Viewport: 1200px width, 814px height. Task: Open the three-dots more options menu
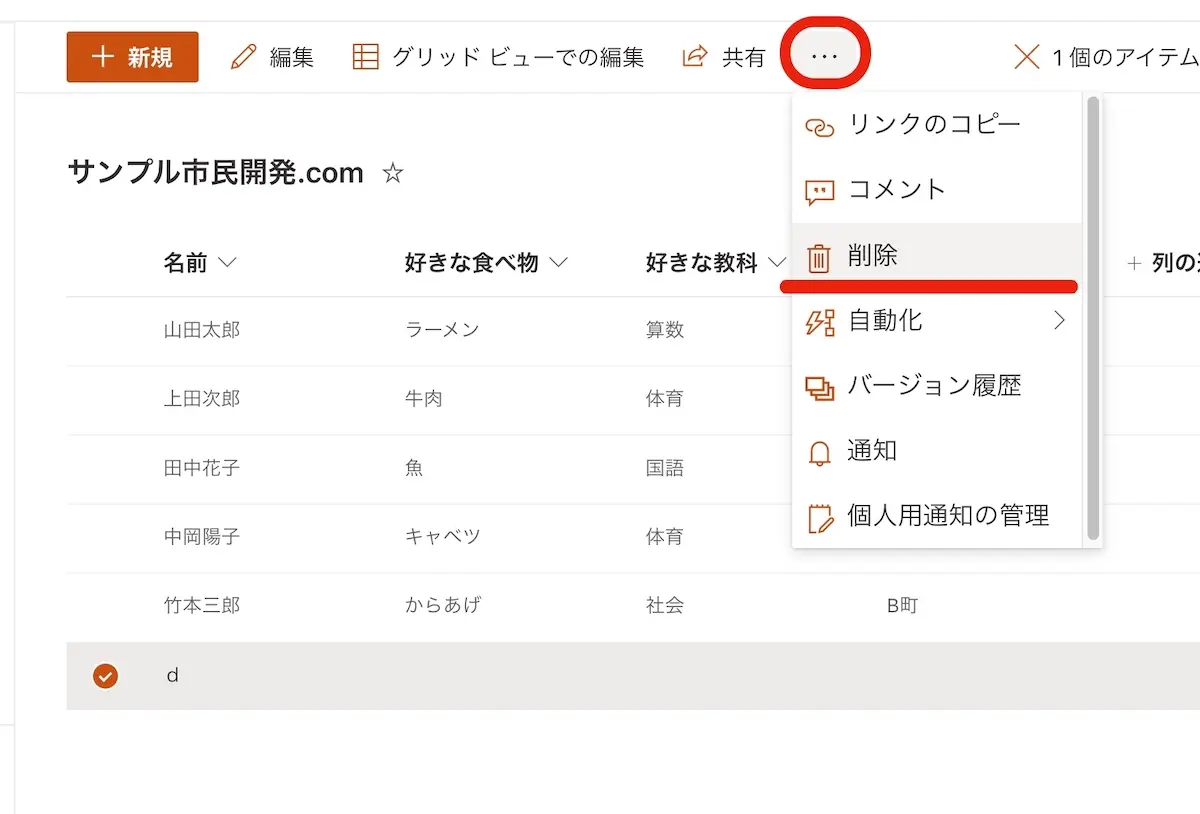[x=824, y=57]
